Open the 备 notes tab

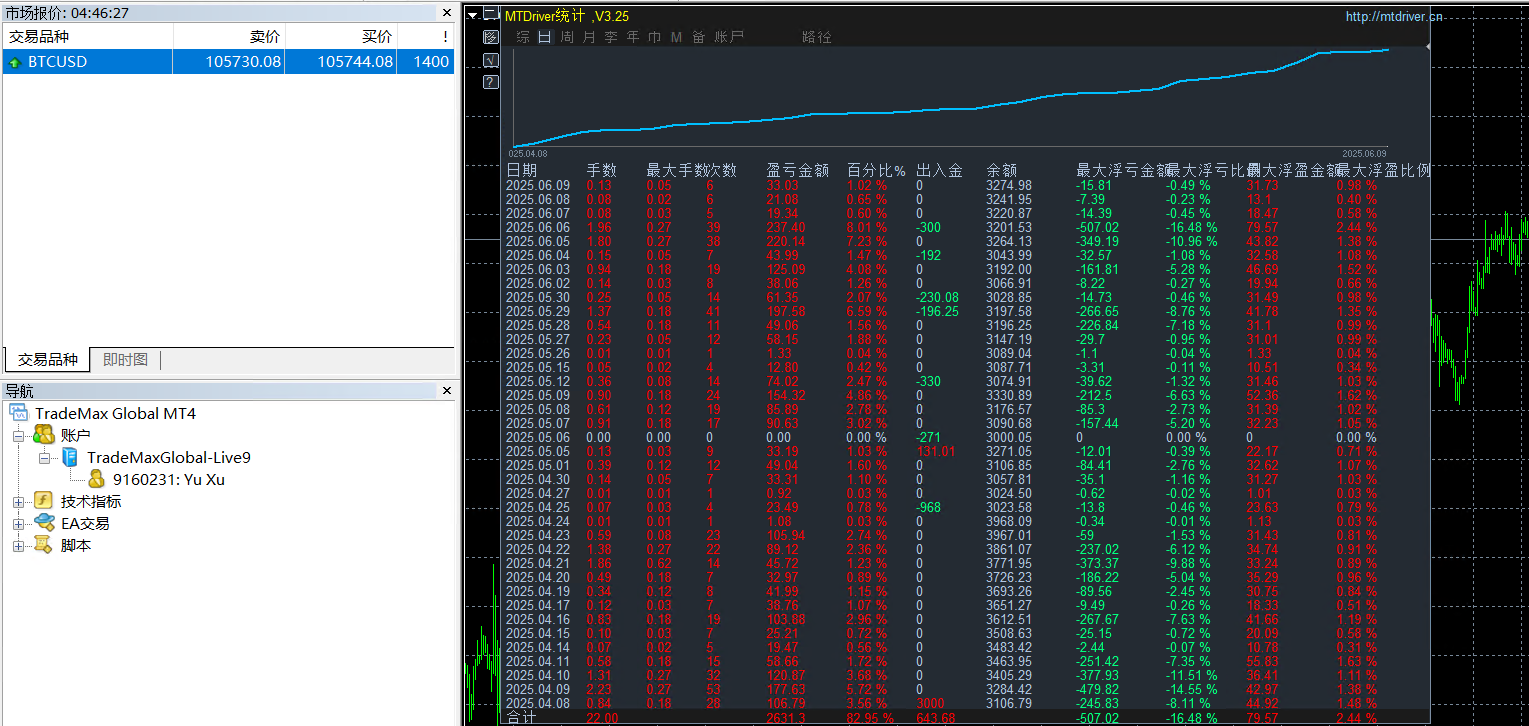click(698, 37)
